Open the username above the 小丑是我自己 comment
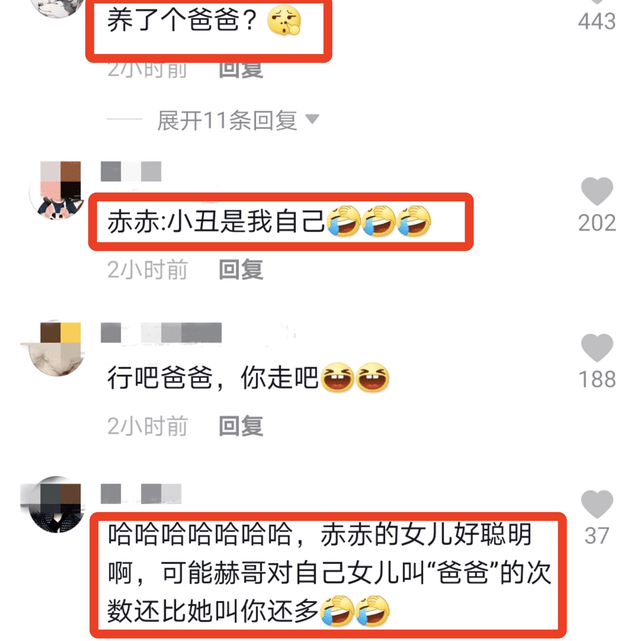Viewport: 640px width, 641px height. (x=131, y=171)
